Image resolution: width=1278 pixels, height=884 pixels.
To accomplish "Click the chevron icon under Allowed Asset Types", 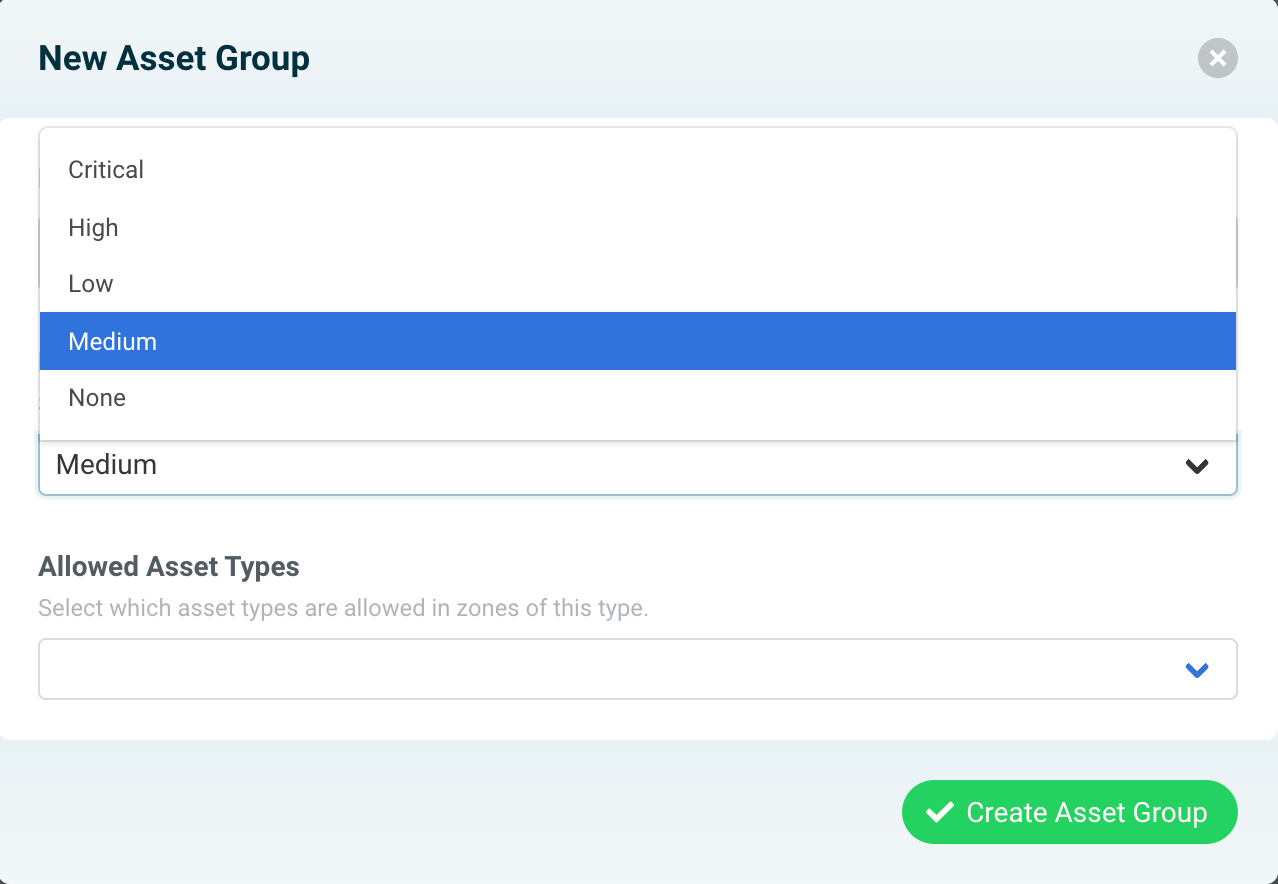I will tap(1197, 670).
